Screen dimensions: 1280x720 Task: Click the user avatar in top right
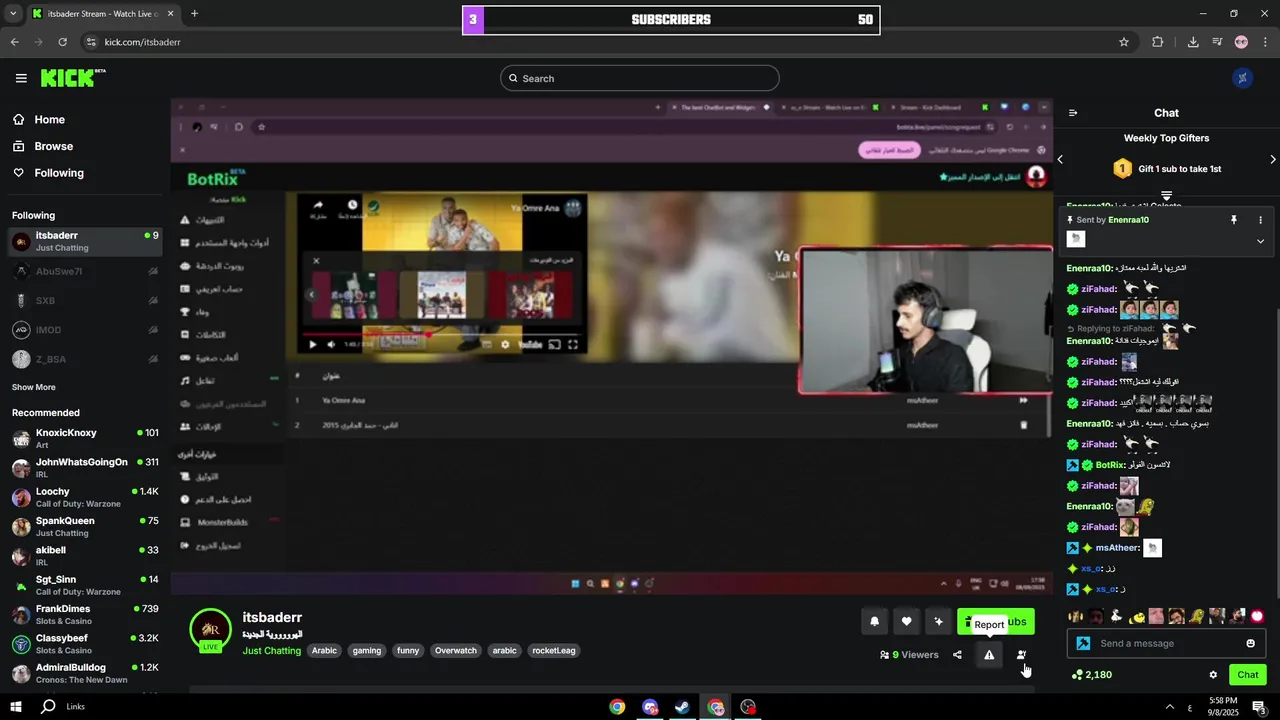coord(1243,78)
